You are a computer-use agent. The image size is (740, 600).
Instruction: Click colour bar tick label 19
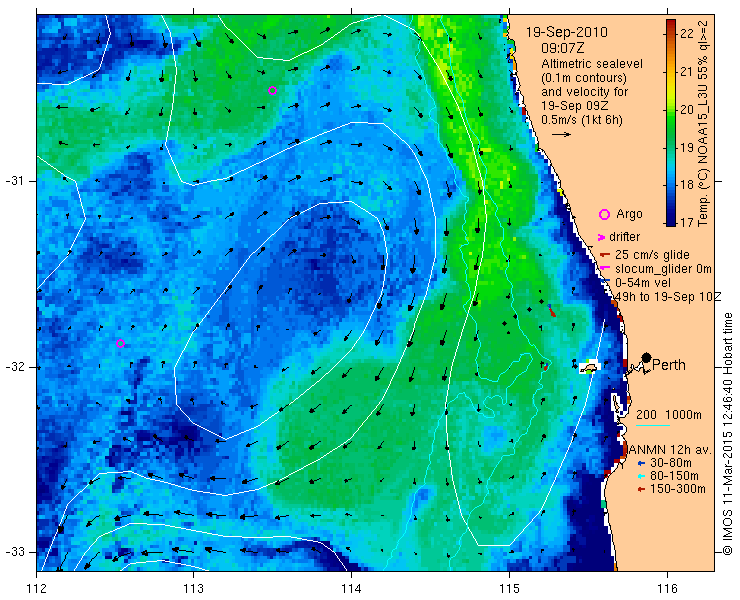click(x=687, y=147)
